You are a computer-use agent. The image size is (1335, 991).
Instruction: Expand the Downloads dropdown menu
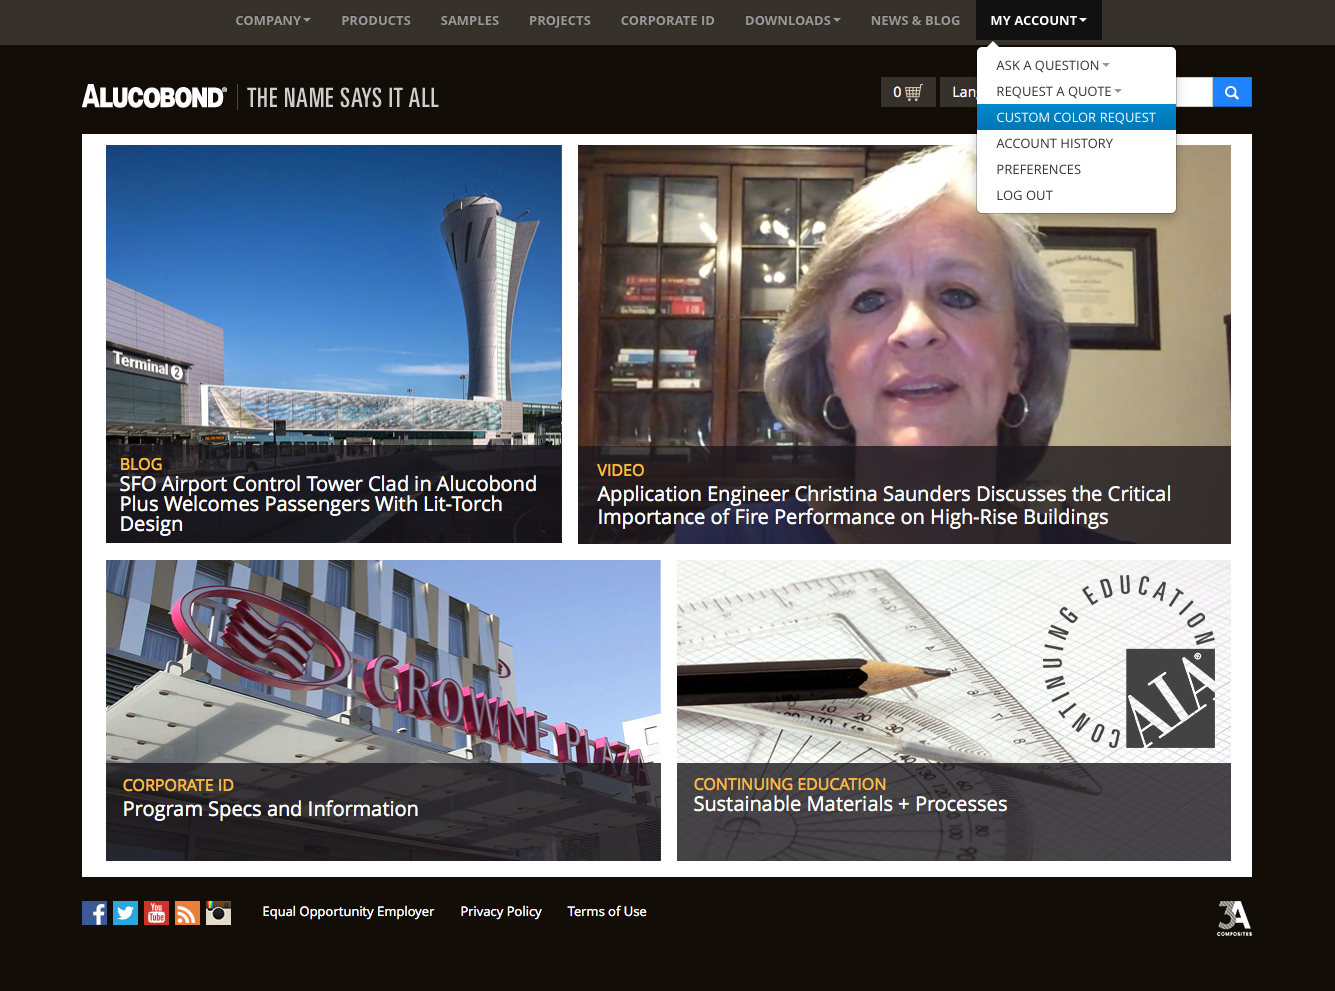pos(791,21)
